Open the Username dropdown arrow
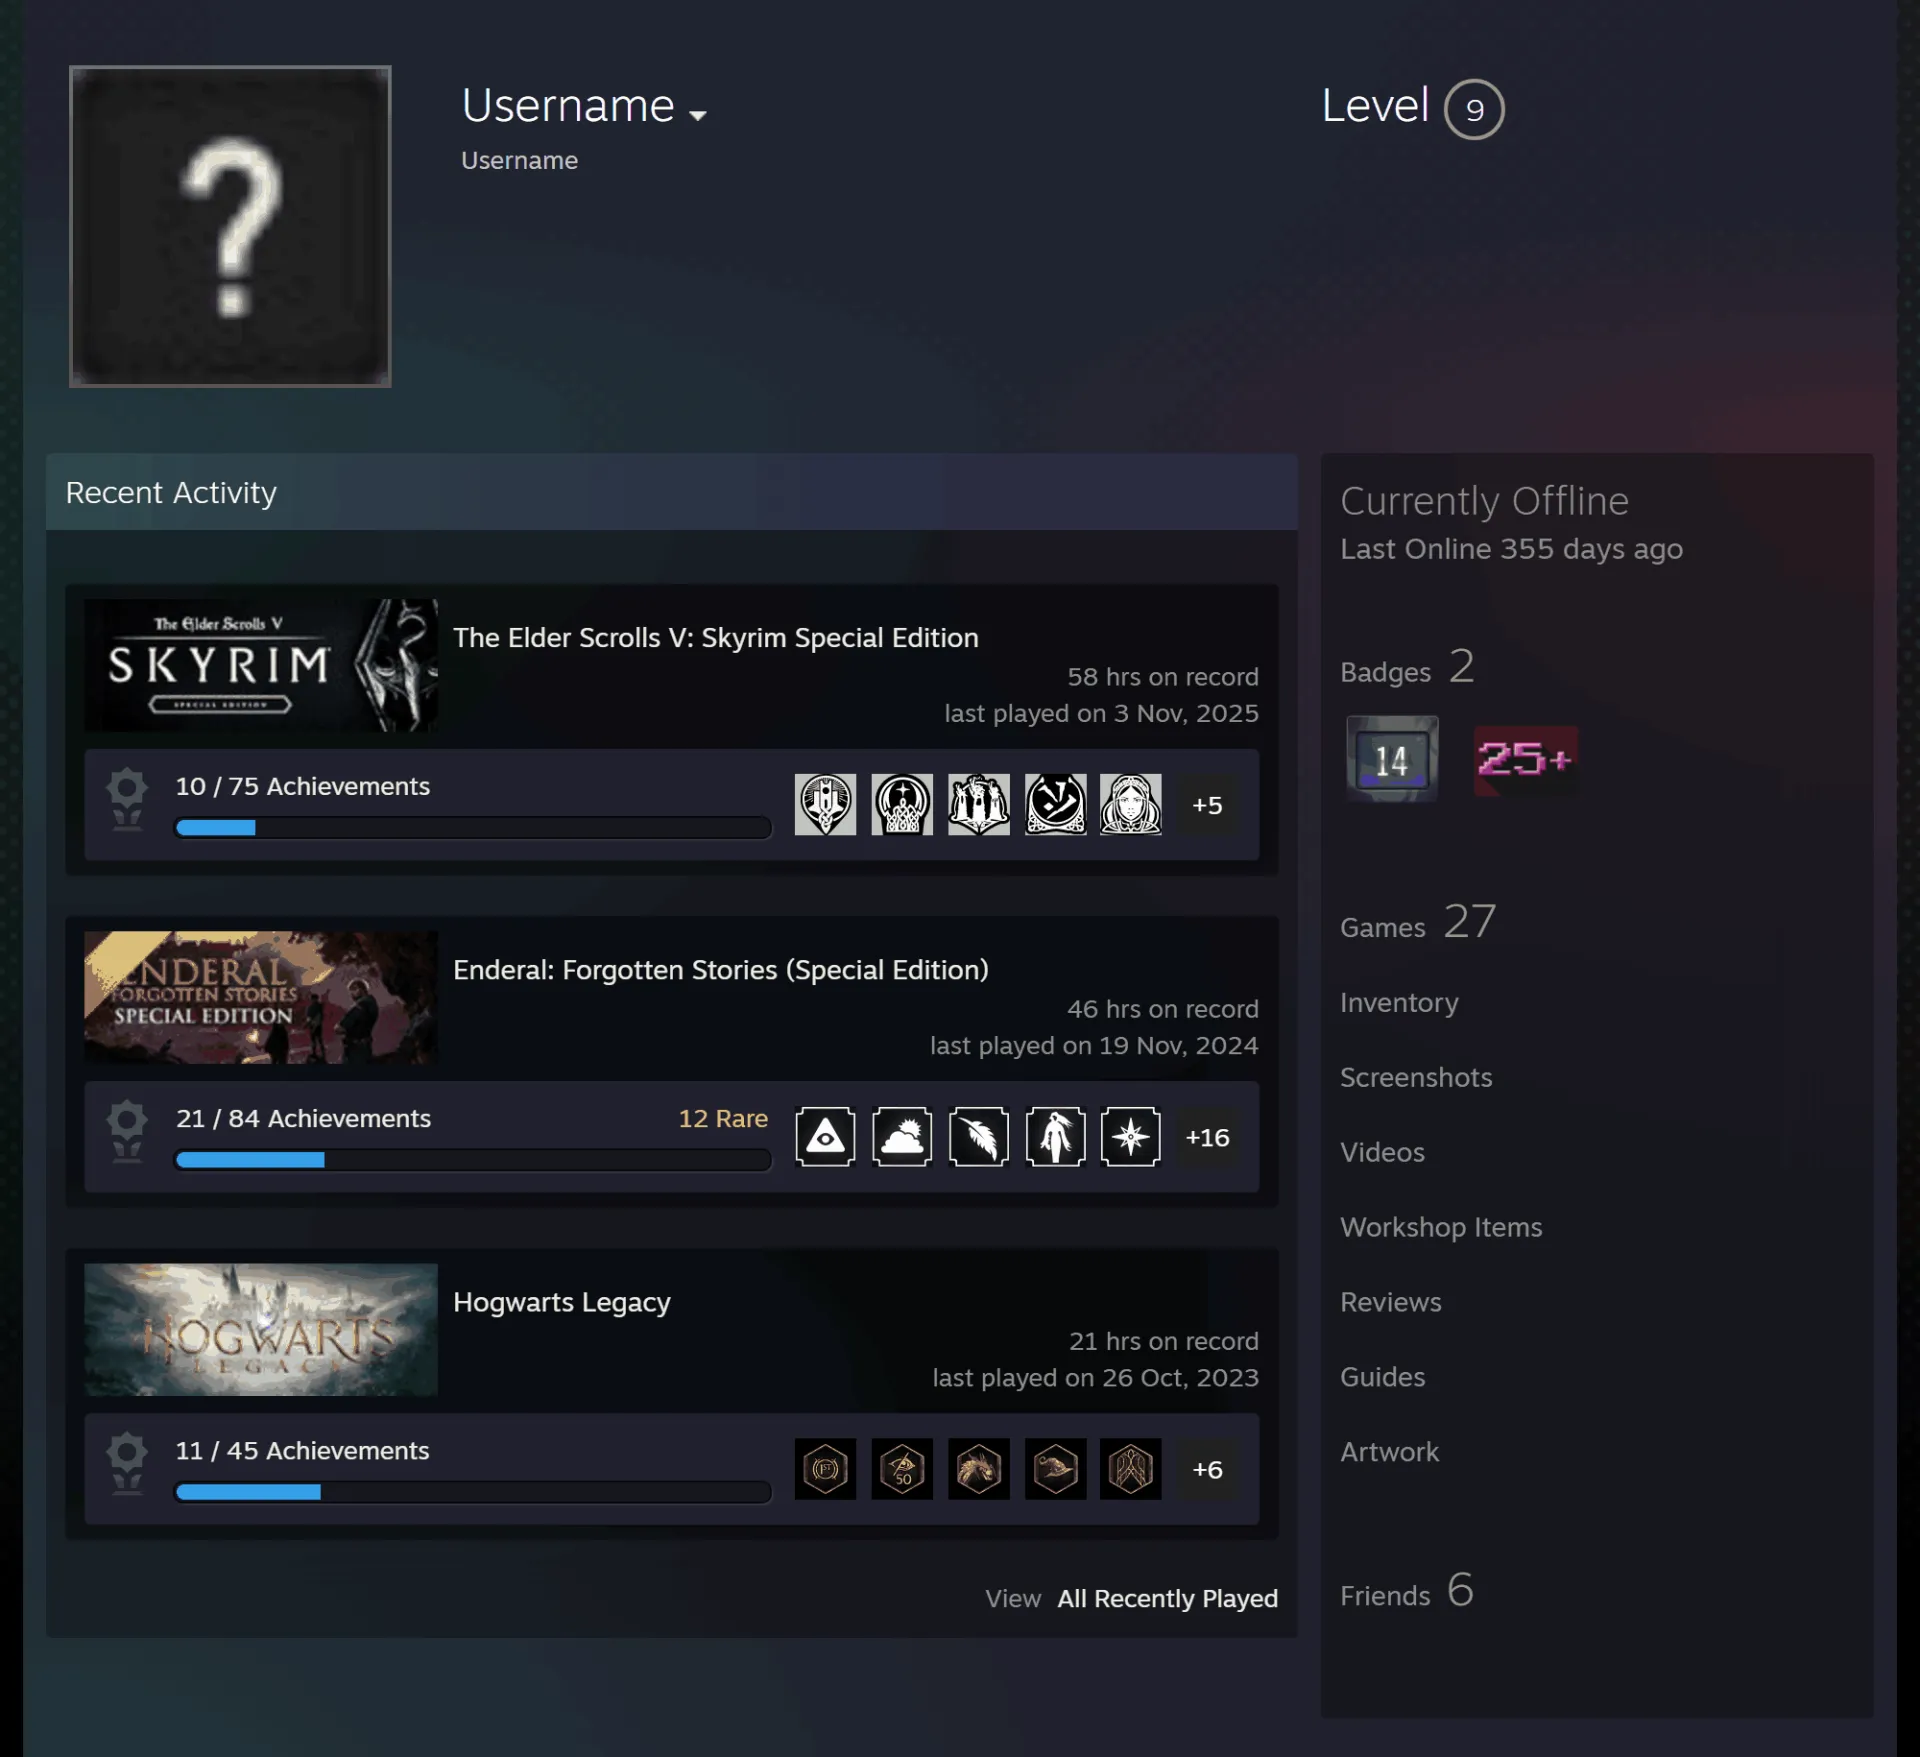Viewport: 1920px width, 1757px height. 698,116
